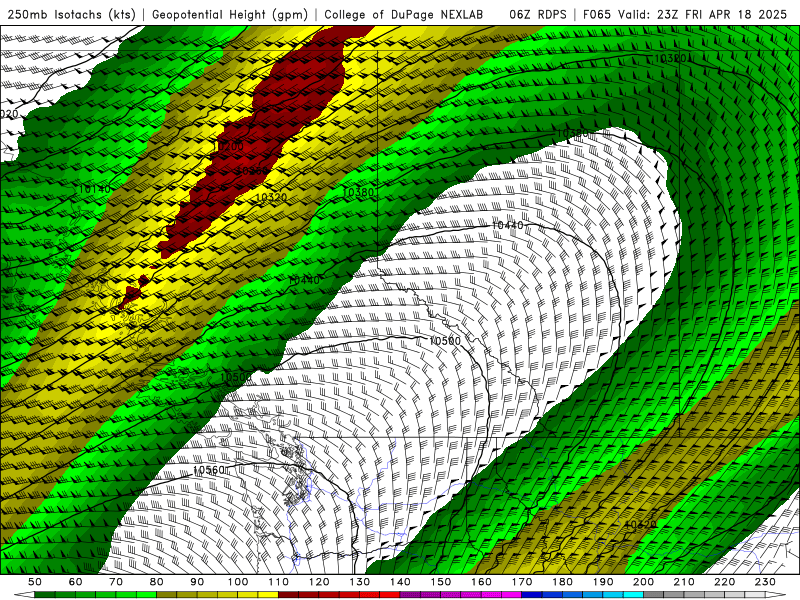Click the 10140 height contour label

[x=95, y=189]
